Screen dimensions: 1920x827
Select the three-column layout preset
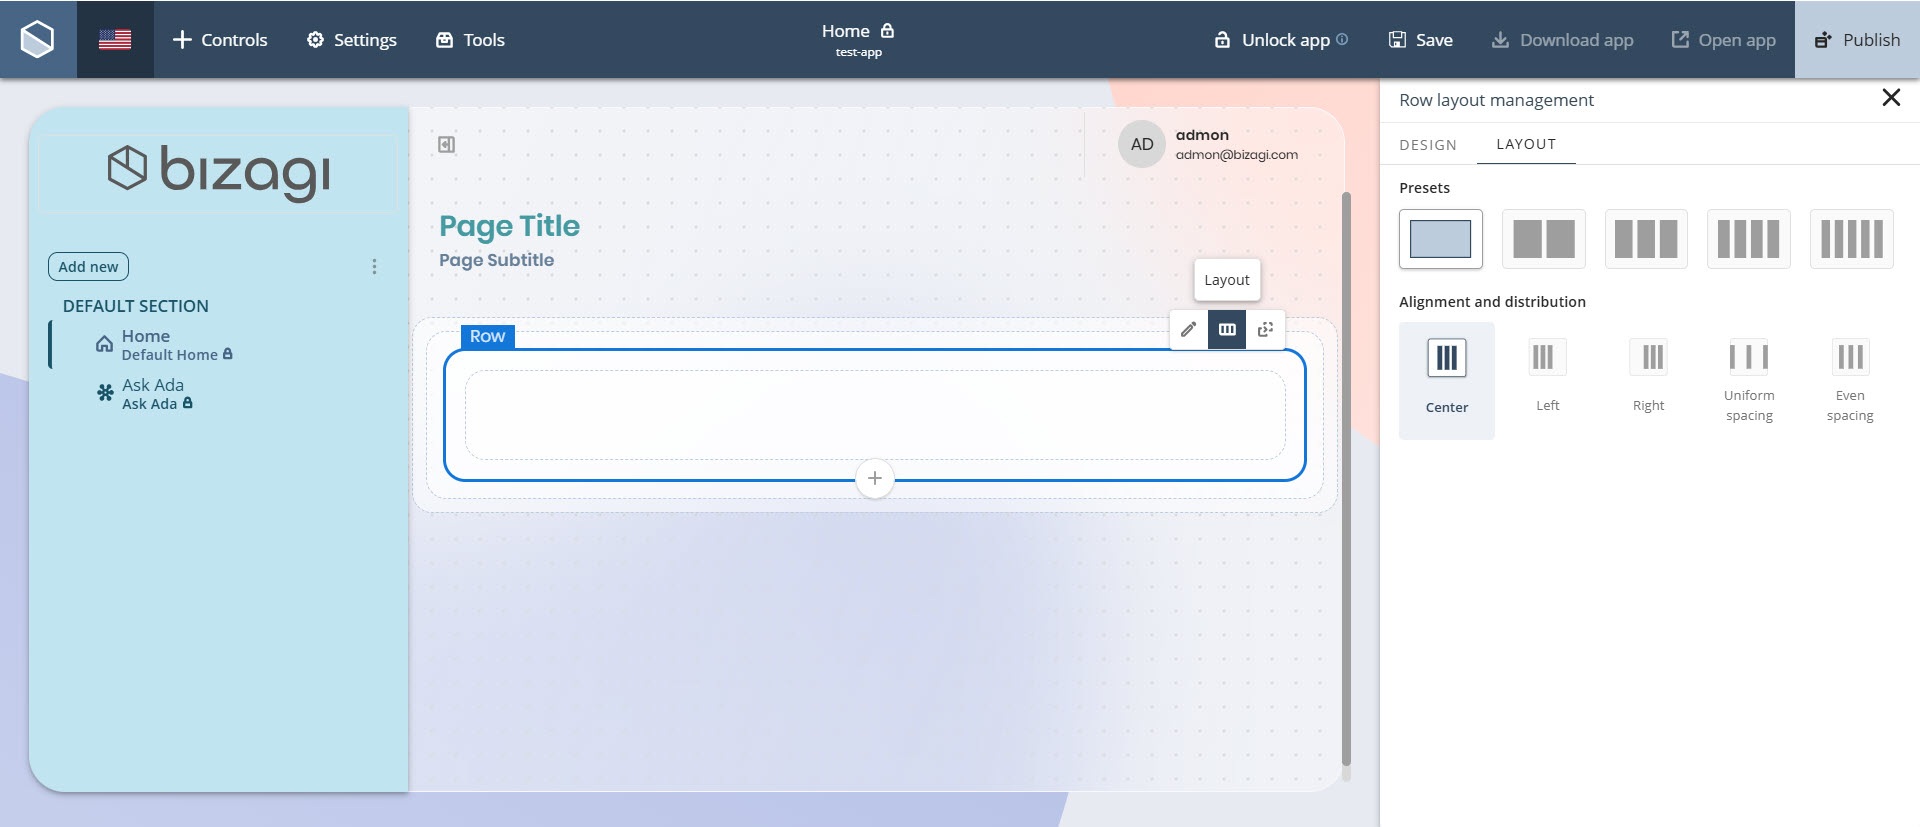[1645, 239]
